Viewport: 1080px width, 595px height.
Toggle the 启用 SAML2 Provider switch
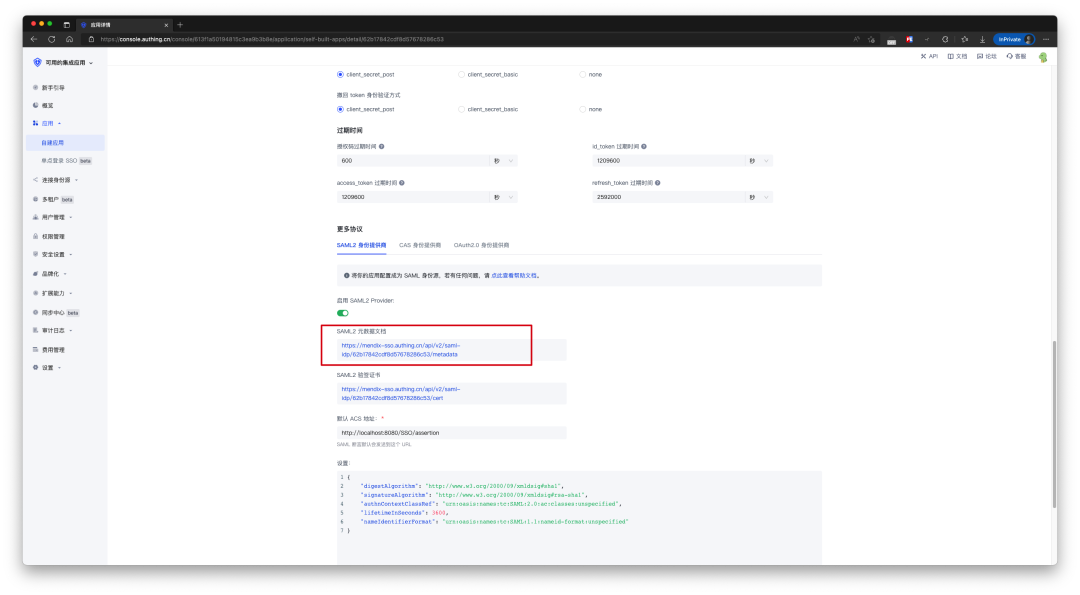coord(342,313)
